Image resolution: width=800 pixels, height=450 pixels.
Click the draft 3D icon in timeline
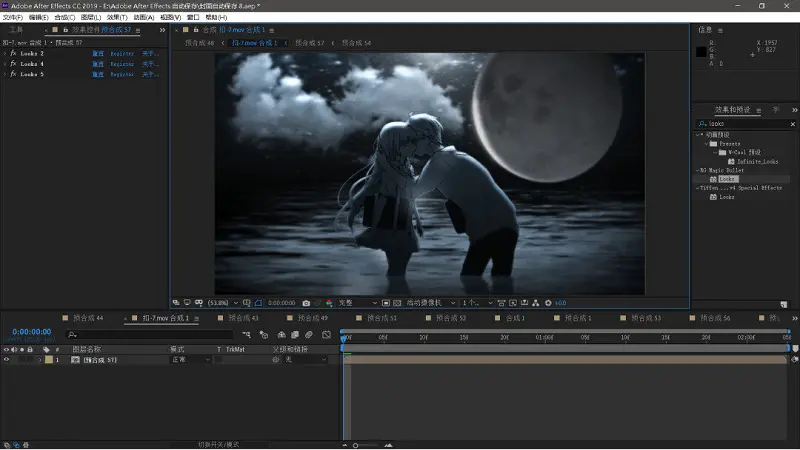(264, 335)
